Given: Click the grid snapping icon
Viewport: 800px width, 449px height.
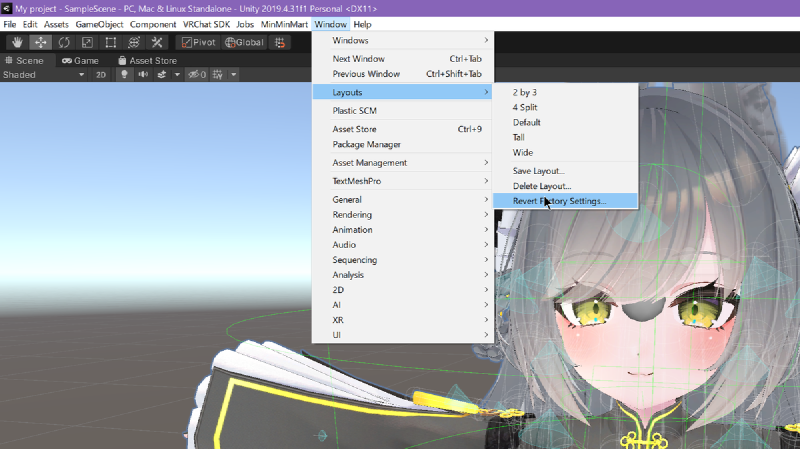Looking at the screenshot, I should pyautogui.click(x=280, y=42).
